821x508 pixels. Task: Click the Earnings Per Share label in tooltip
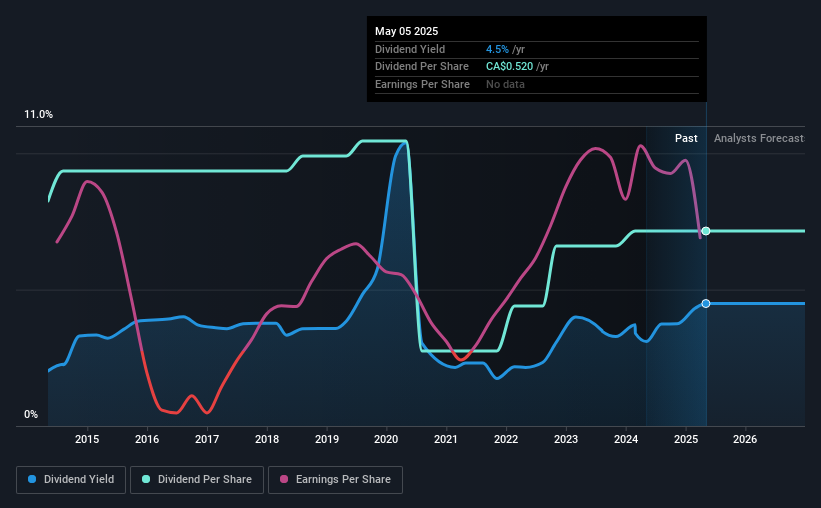pyautogui.click(x=422, y=84)
